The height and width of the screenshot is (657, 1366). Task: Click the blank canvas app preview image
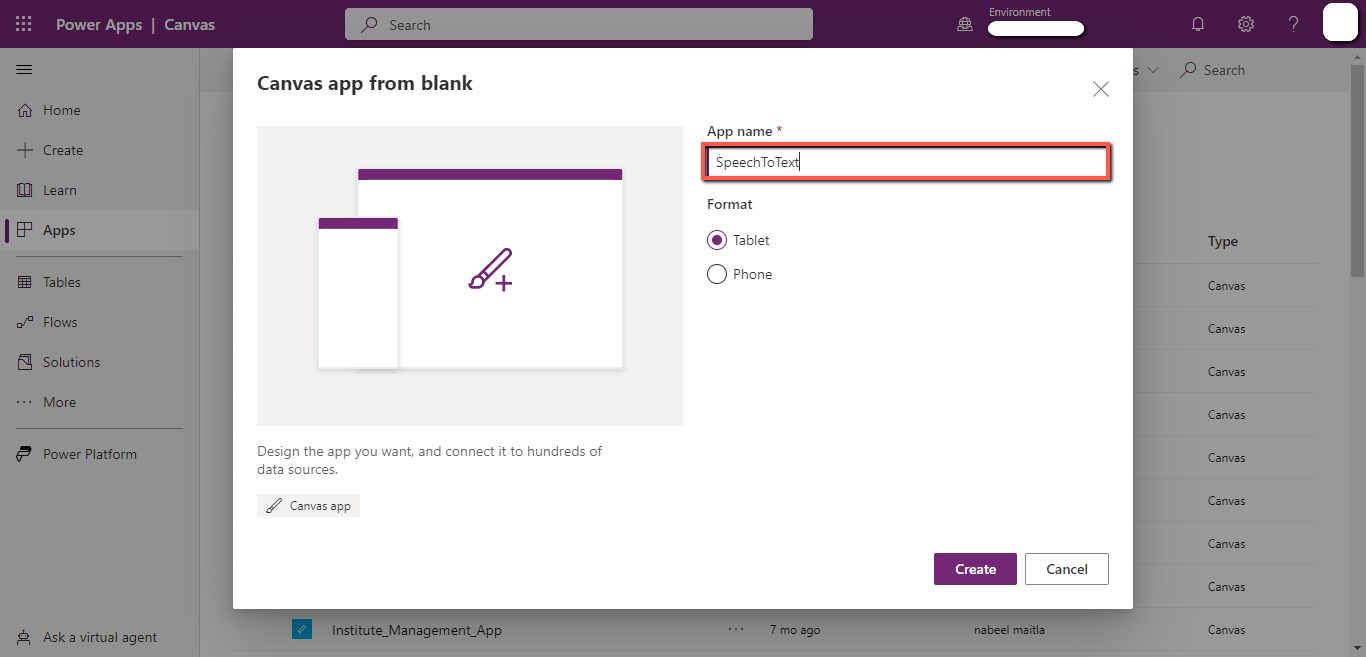470,276
